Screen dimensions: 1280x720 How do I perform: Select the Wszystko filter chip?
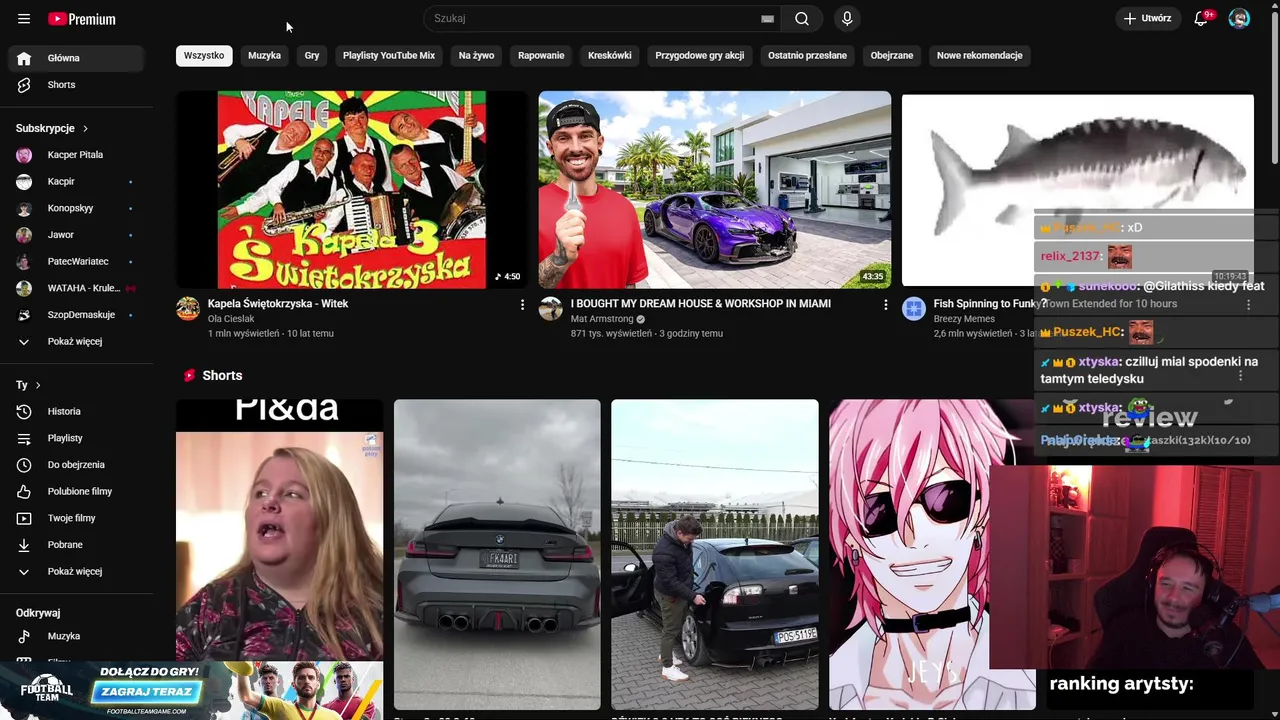pos(204,56)
